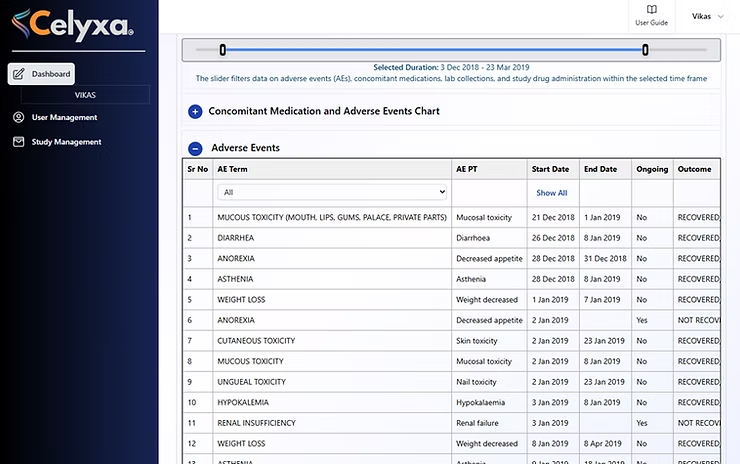
Task: Open User Management menu item
Action: click(x=64, y=118)
